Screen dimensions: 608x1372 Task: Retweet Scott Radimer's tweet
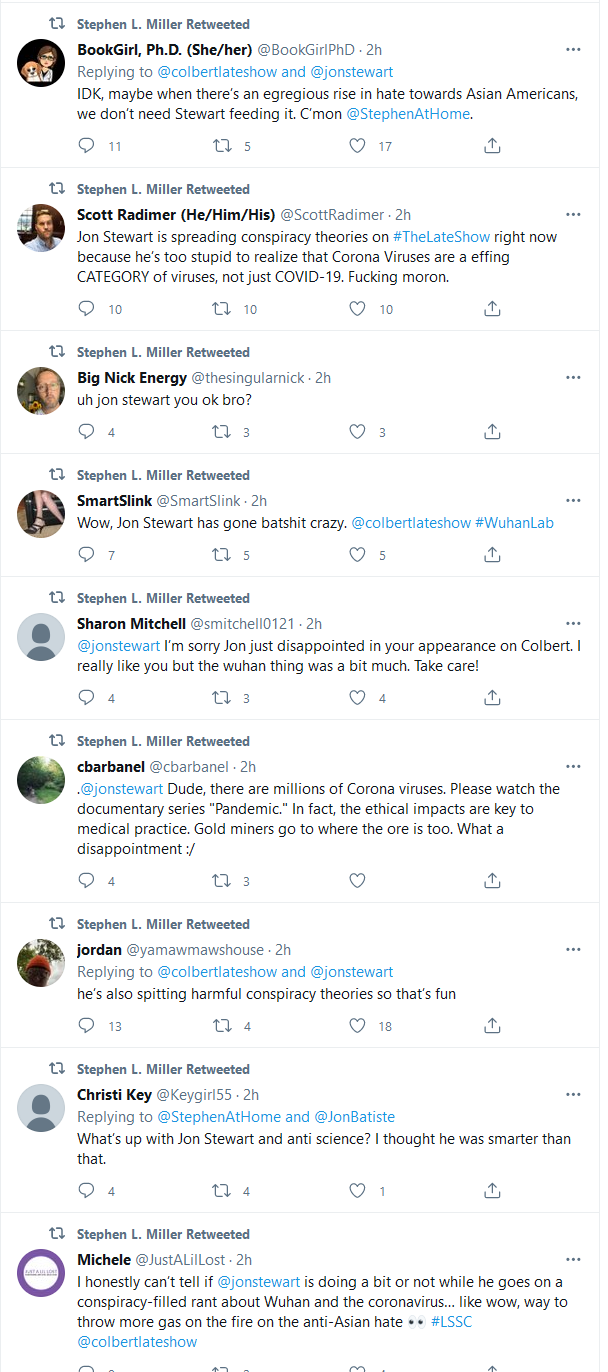tap(222, 309)
